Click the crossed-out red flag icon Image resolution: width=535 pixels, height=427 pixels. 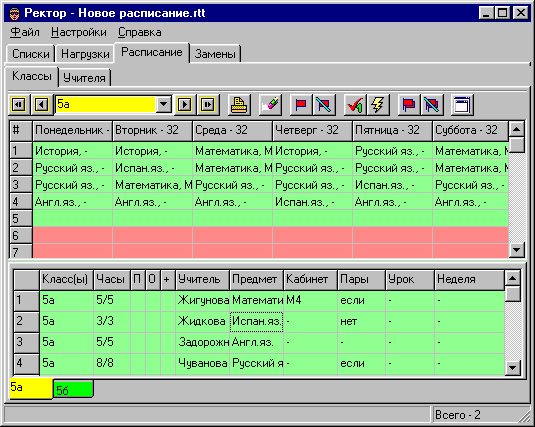[323, 104]
